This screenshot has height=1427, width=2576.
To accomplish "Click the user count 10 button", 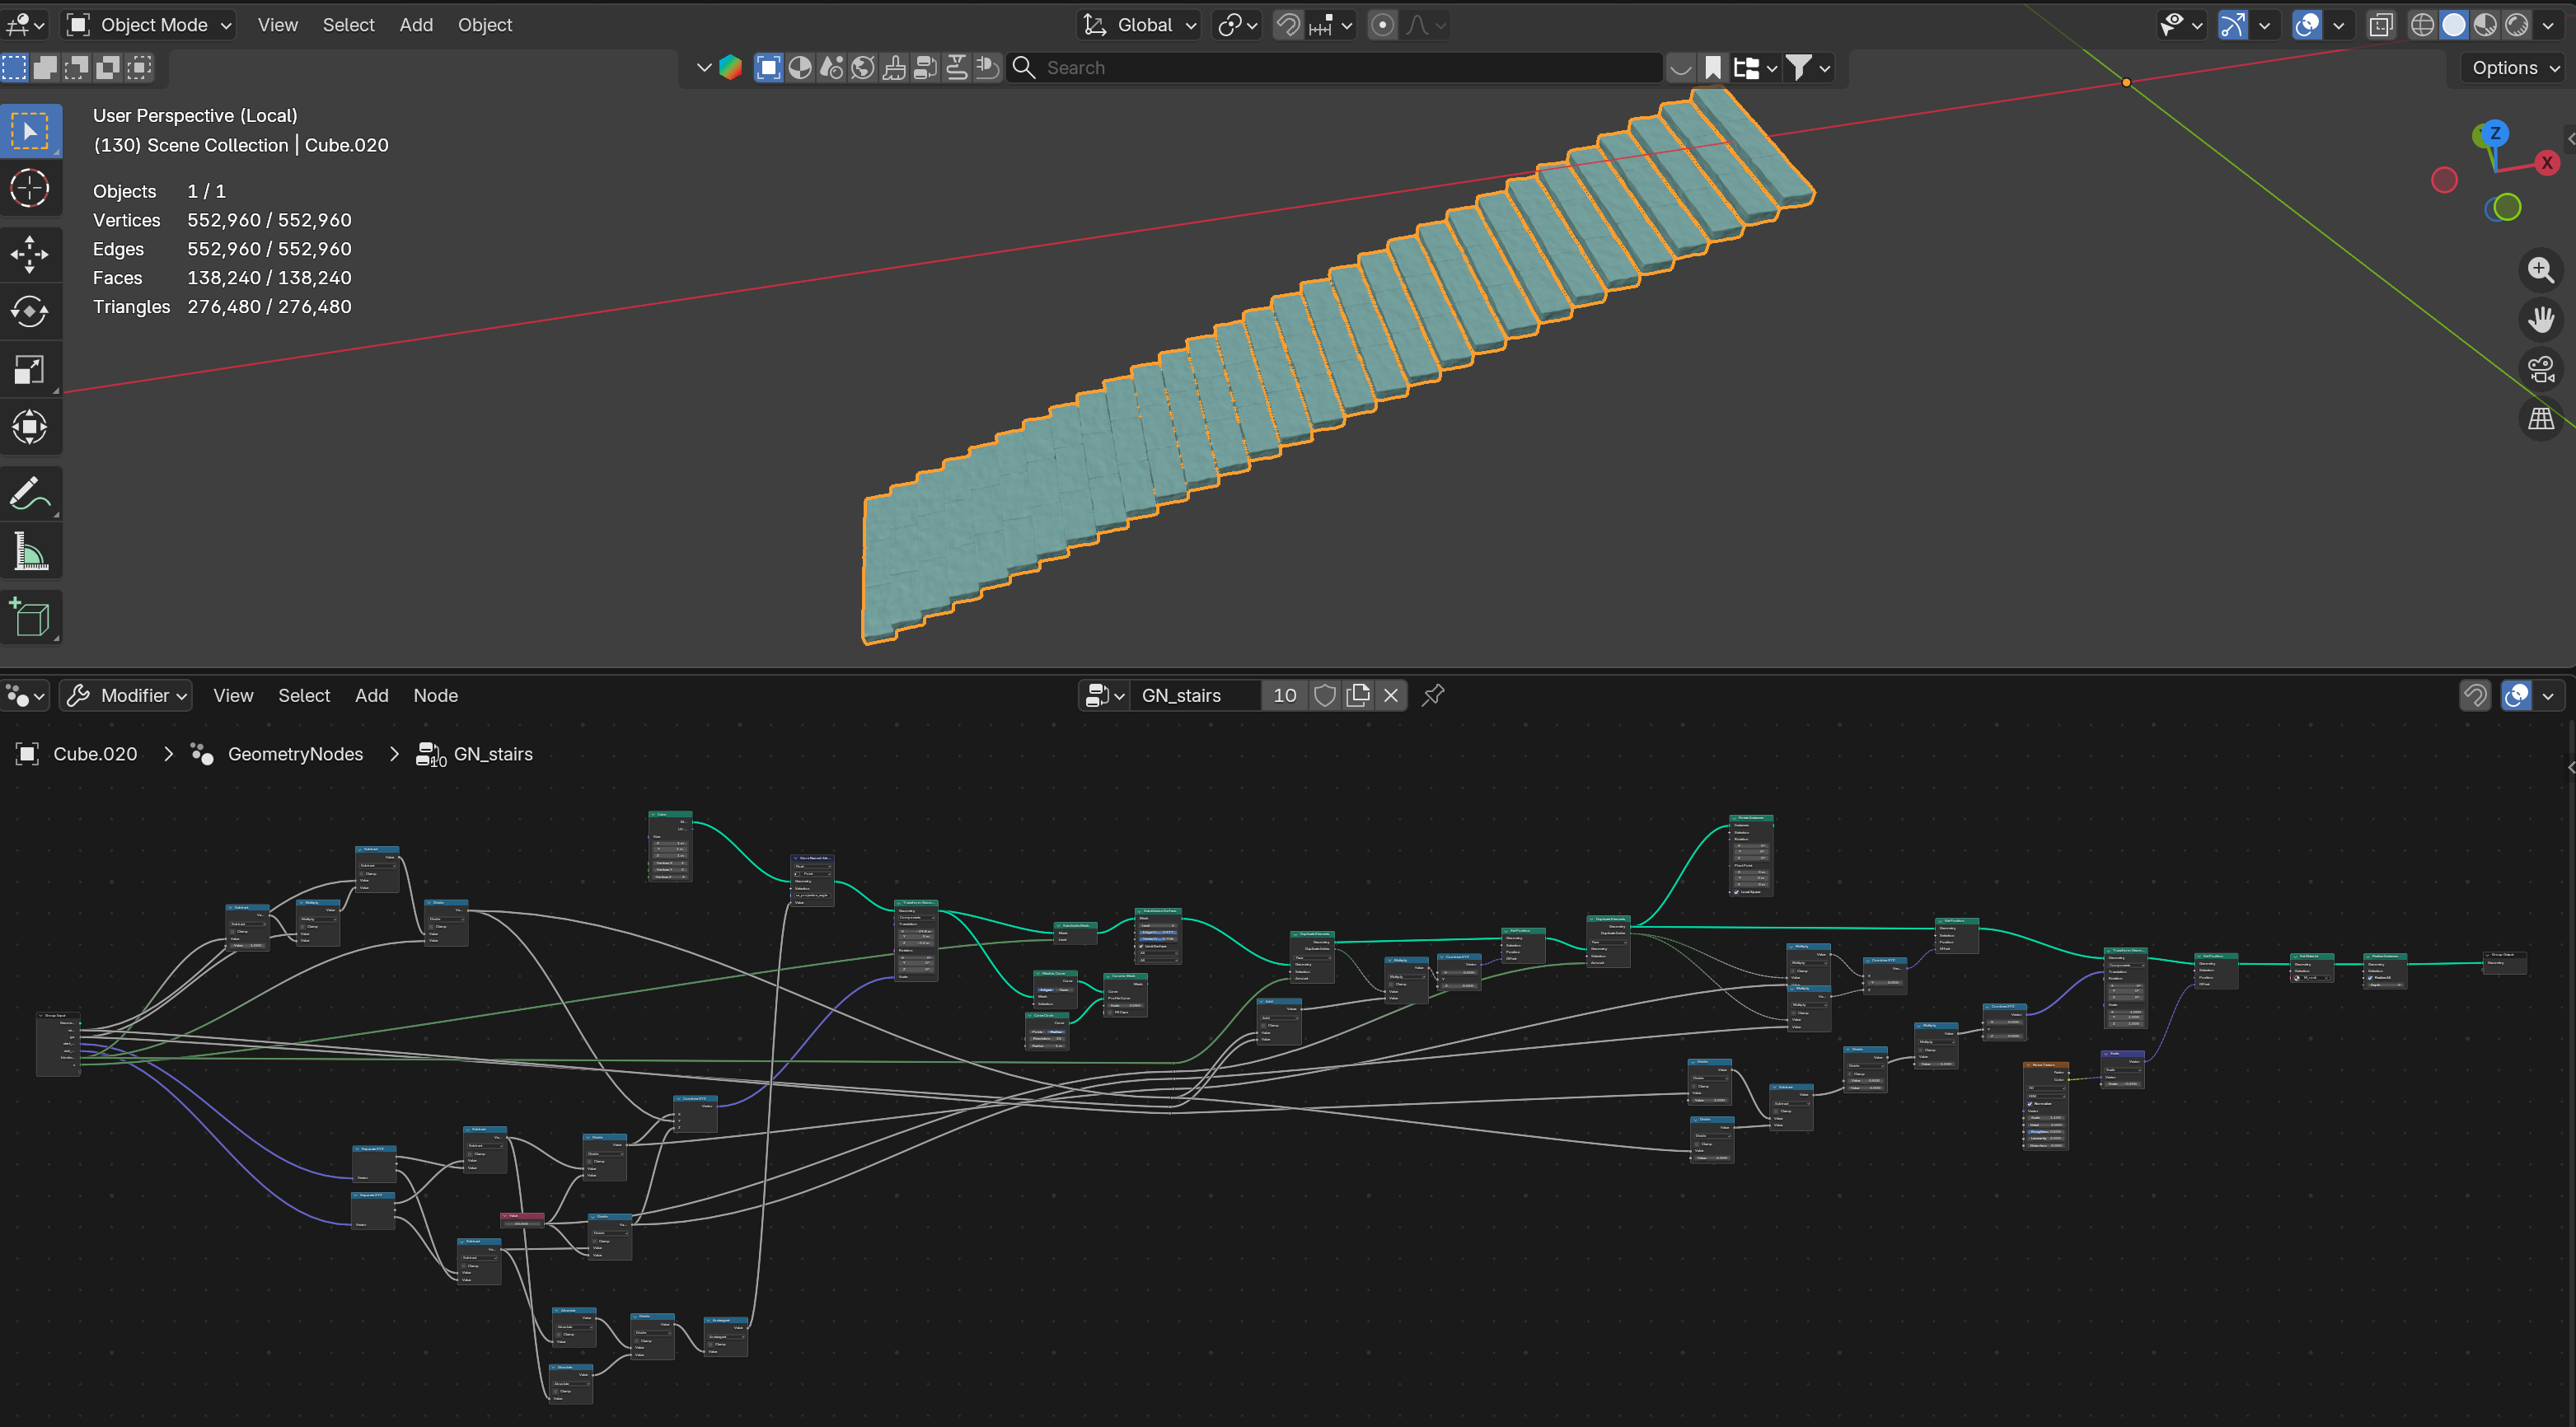I will click(x=1285, y=696).
